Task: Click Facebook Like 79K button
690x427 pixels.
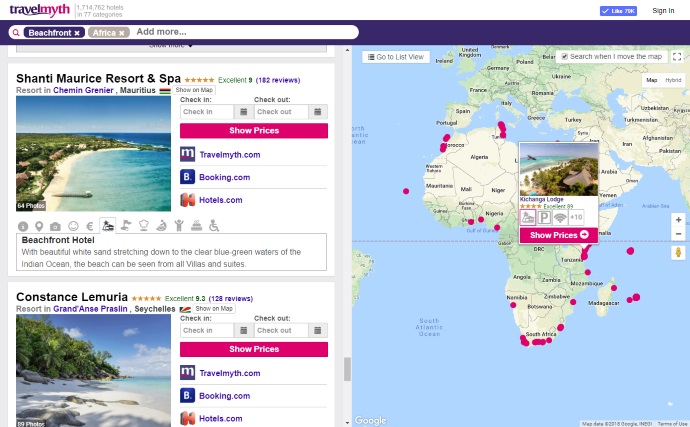Action: click(x=618, y=11)
